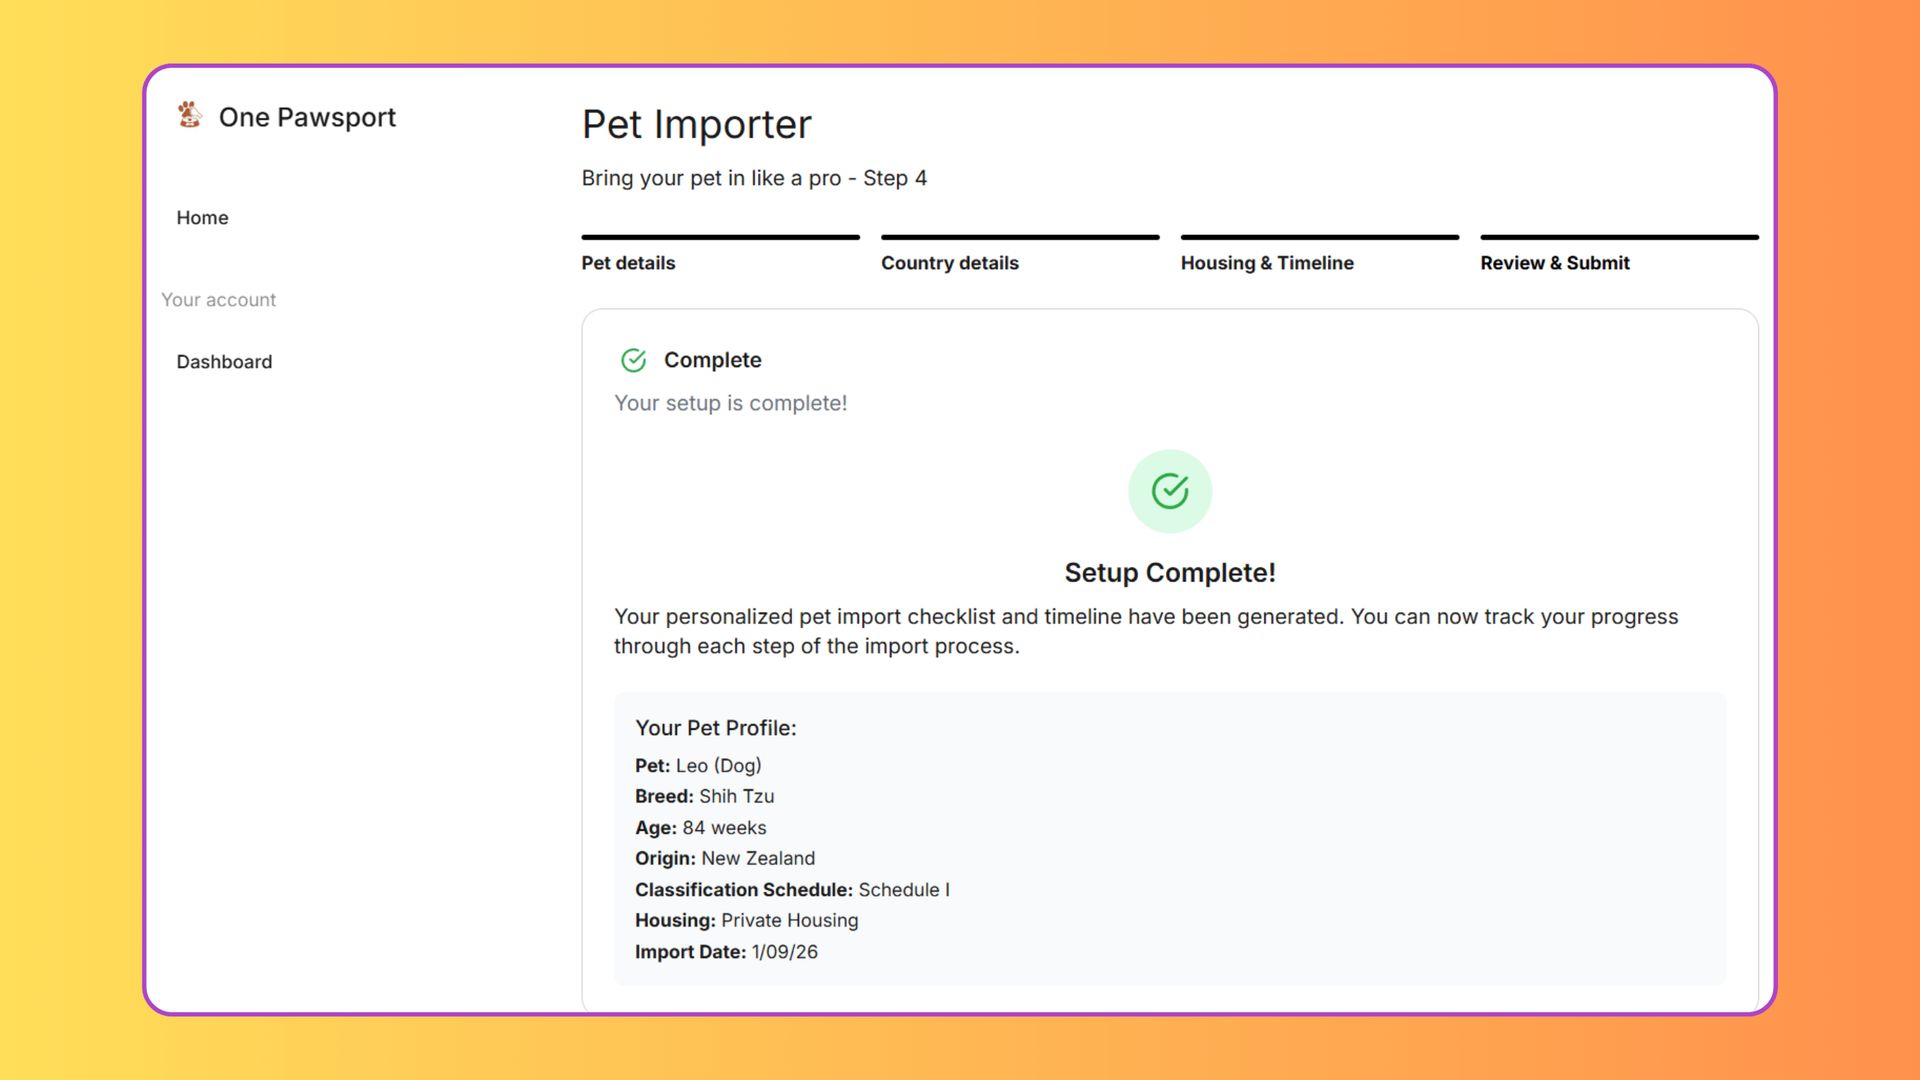
Task: Click the progress bar above Housing & Timeline
Action: click(1319, 237)
